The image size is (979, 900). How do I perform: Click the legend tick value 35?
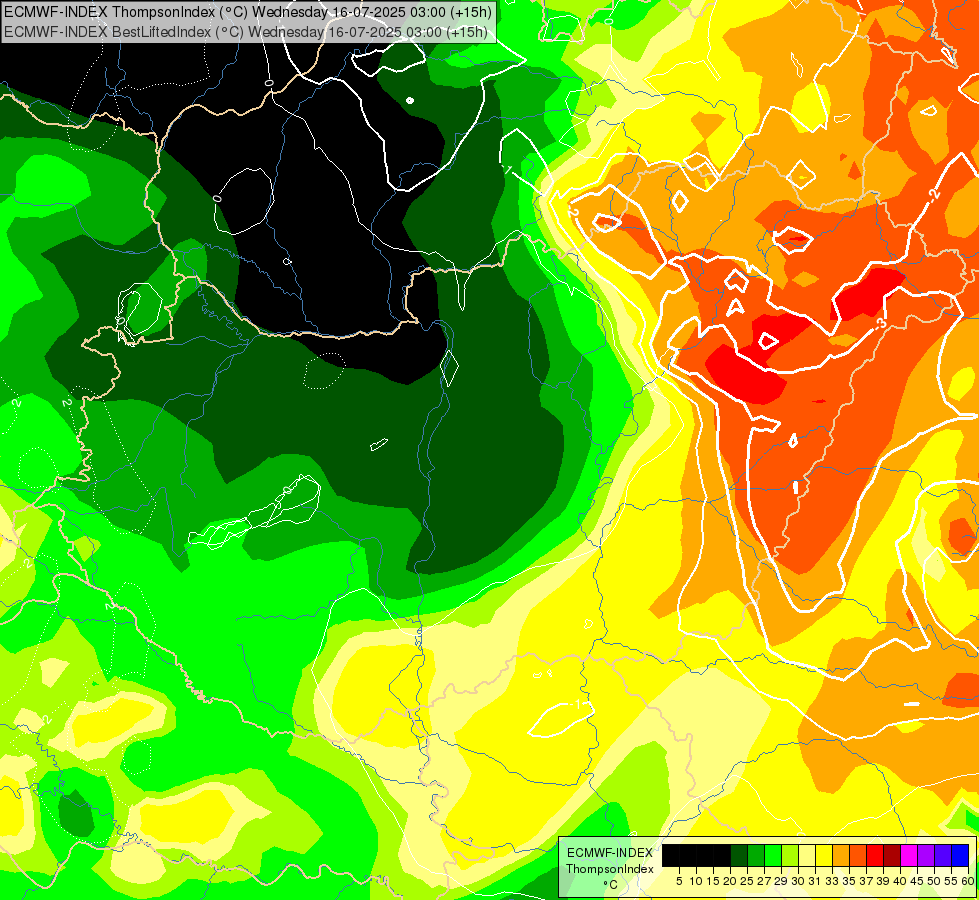click(849, 881)
